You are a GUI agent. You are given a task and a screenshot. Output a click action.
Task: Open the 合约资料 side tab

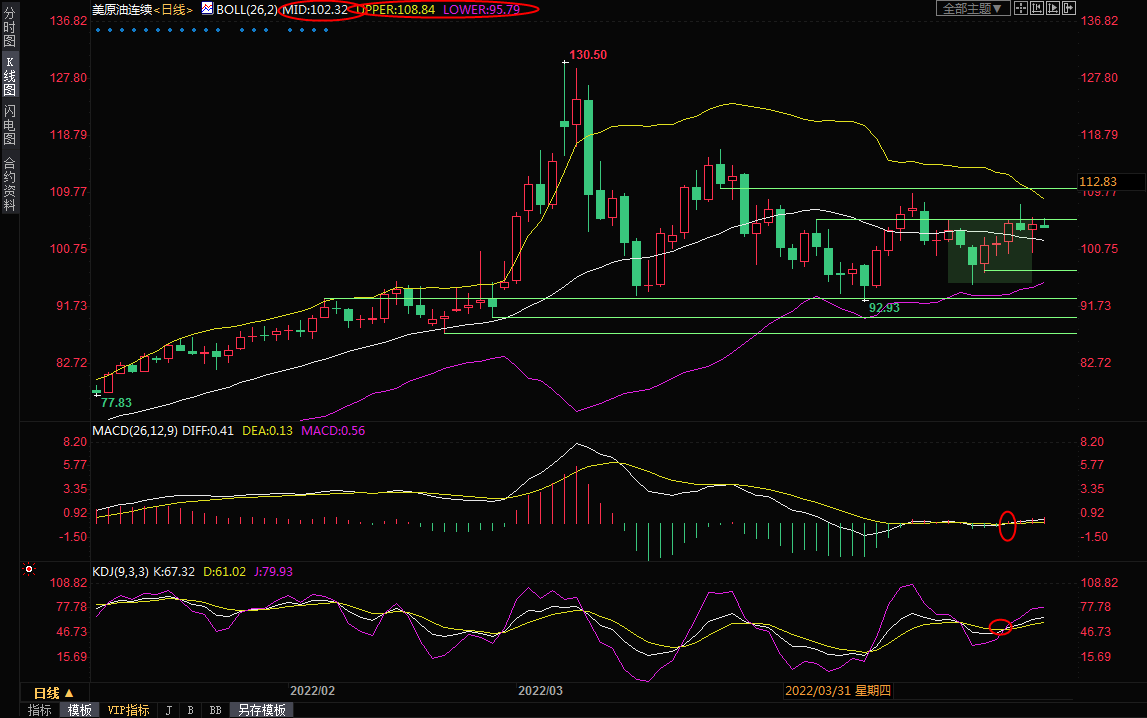tap(9, 184)
